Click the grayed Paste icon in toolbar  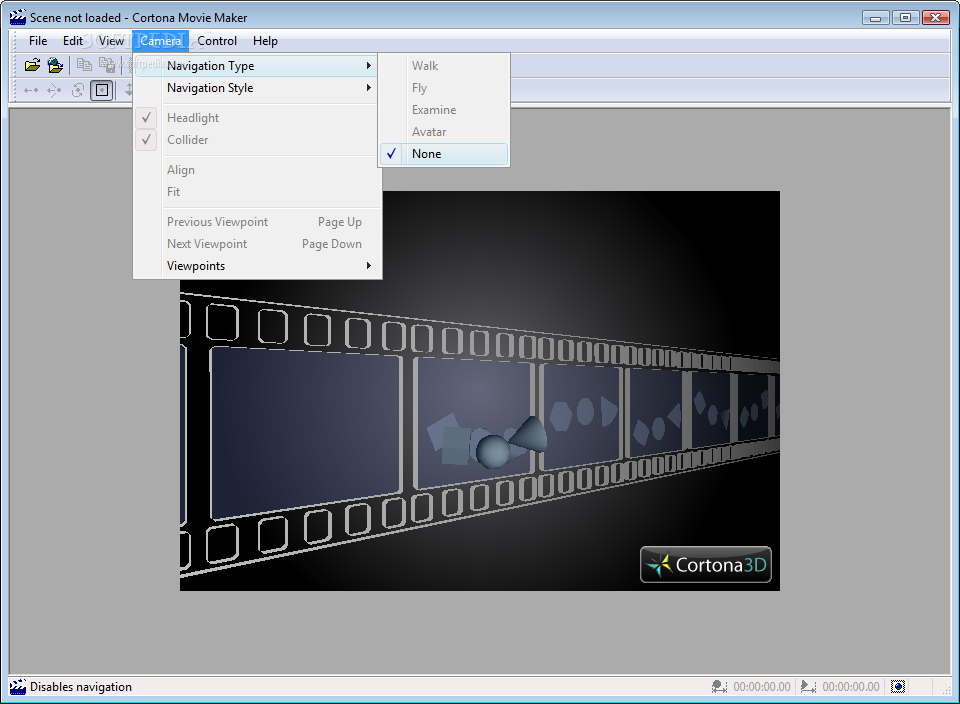pyautogui.click(x=107, y=65)
